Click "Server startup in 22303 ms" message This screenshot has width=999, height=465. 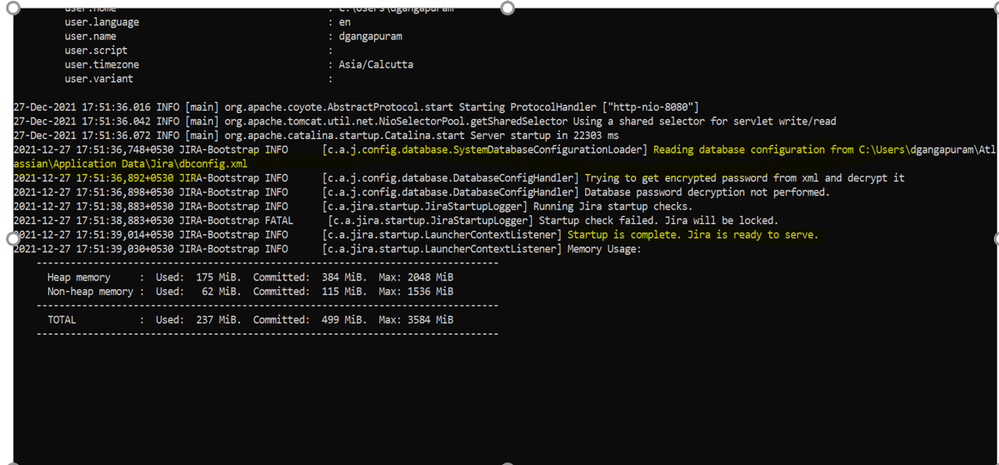(x=543, y=135)
